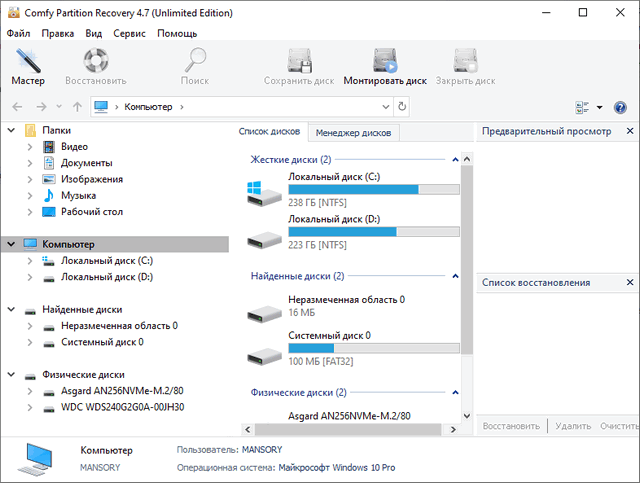640x483 pixels.
Task: Select WDC WDS240G2G0A-00JH30 physical disk
Action: (122, 407)
